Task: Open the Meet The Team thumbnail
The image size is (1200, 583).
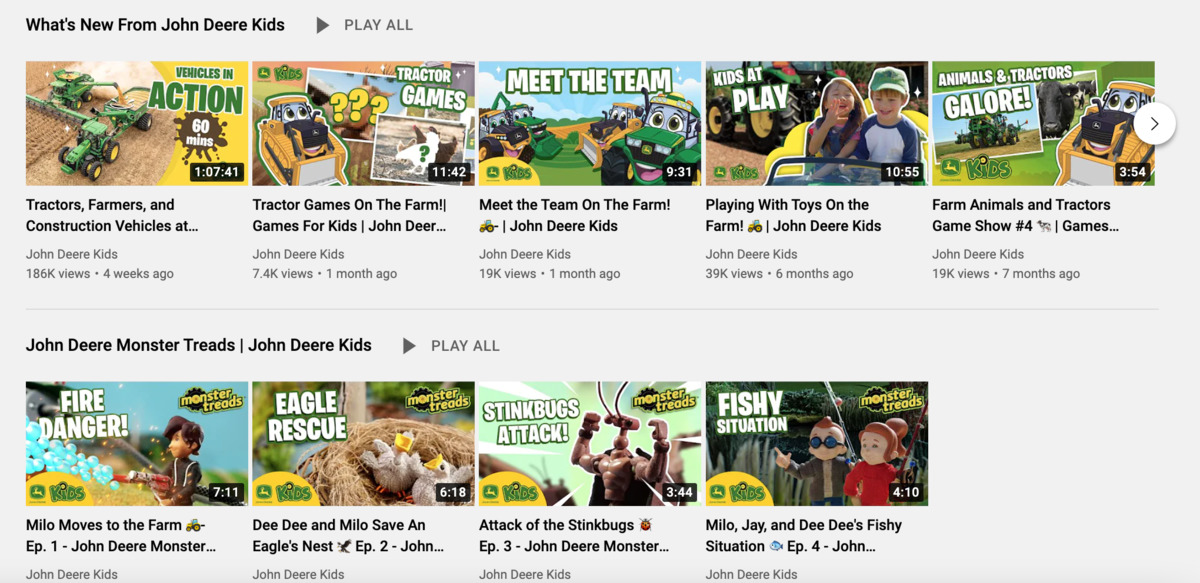Action: pyautogui.click(x=590, y=124)
